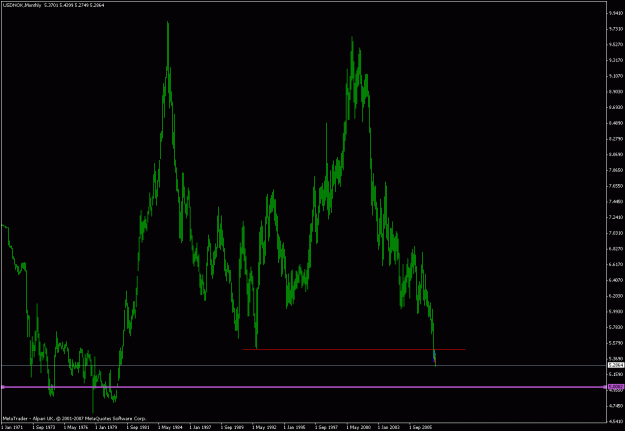Click the '1 Sep 1973' date label
The image size is (625, 431).
pos(43,427)
